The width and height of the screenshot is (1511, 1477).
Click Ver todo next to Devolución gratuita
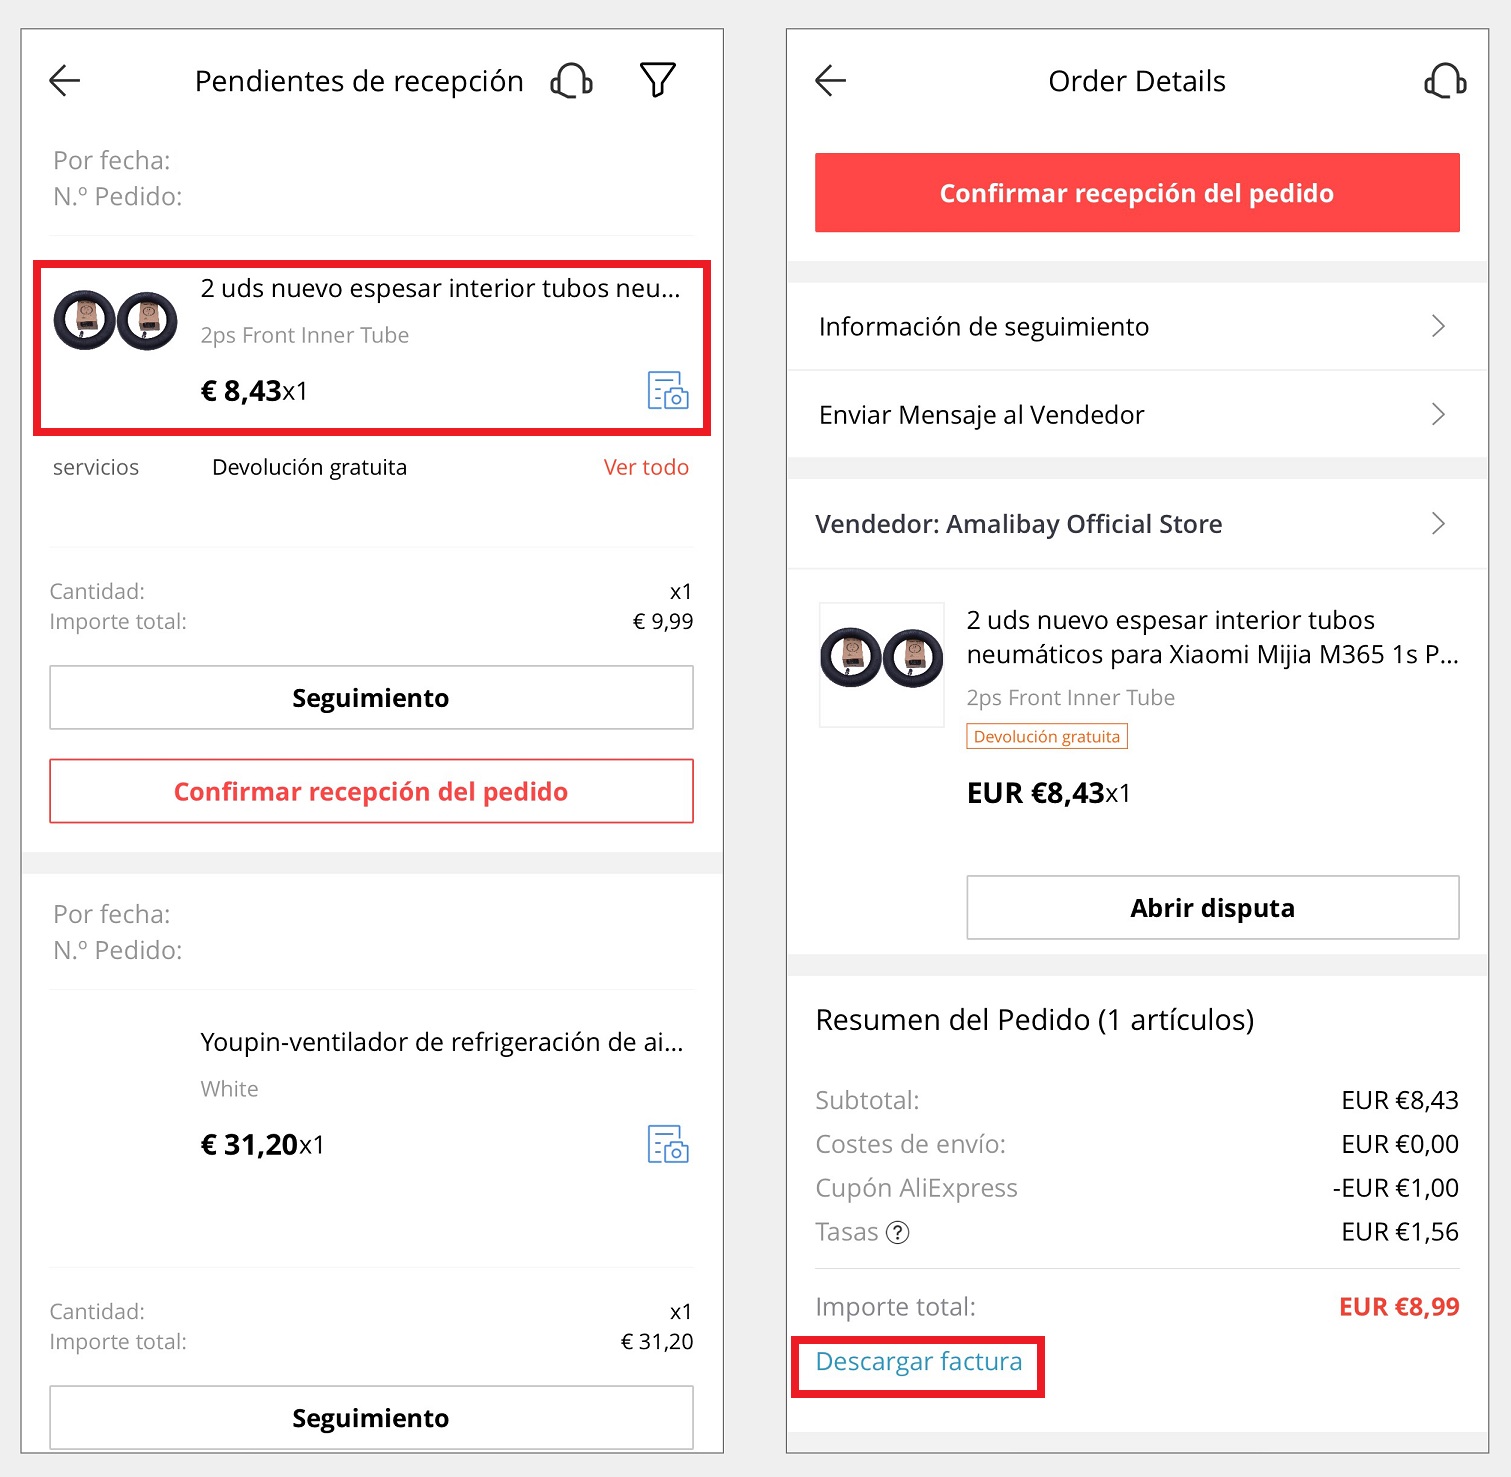(x=646, y=467)
